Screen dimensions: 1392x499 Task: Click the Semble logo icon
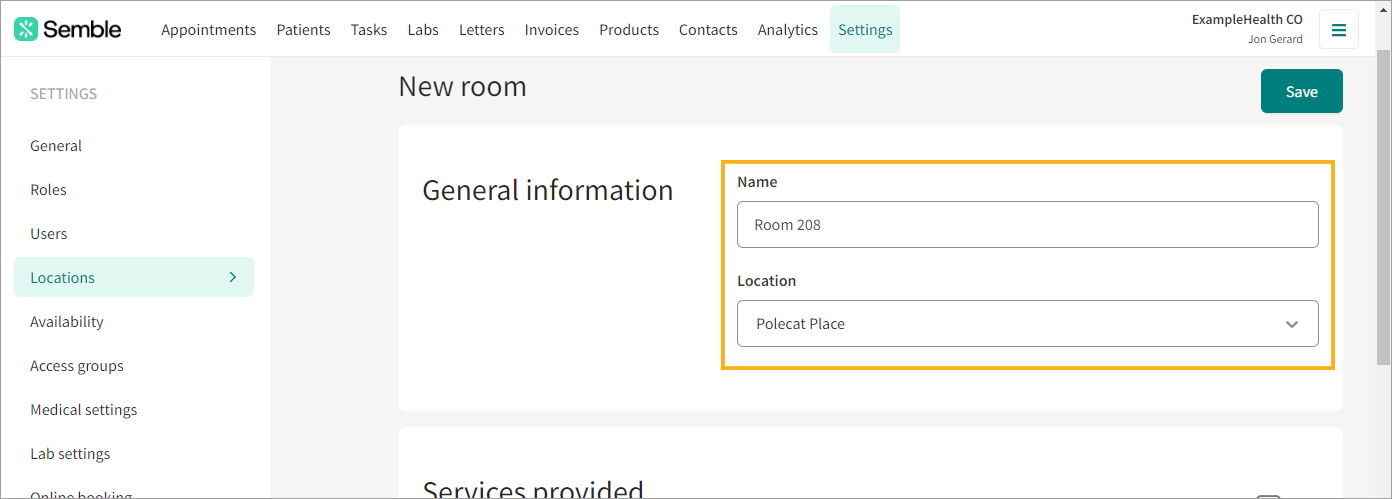26,29
